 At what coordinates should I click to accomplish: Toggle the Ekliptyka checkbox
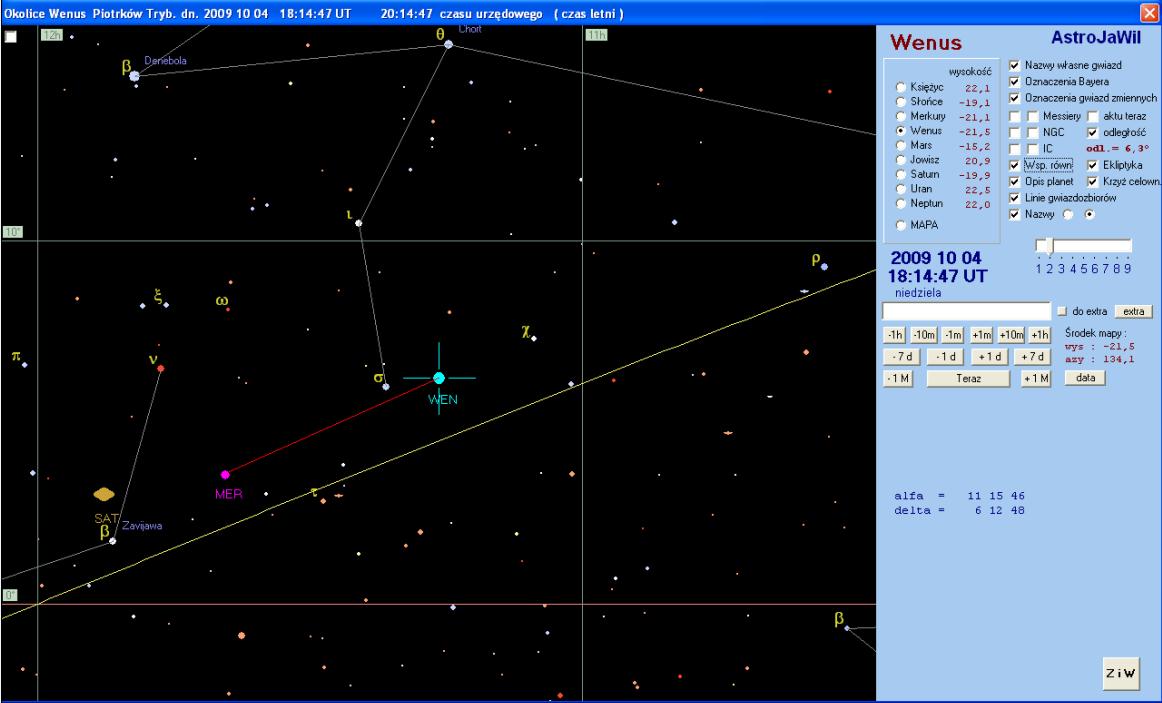[x=1092, y=165]
